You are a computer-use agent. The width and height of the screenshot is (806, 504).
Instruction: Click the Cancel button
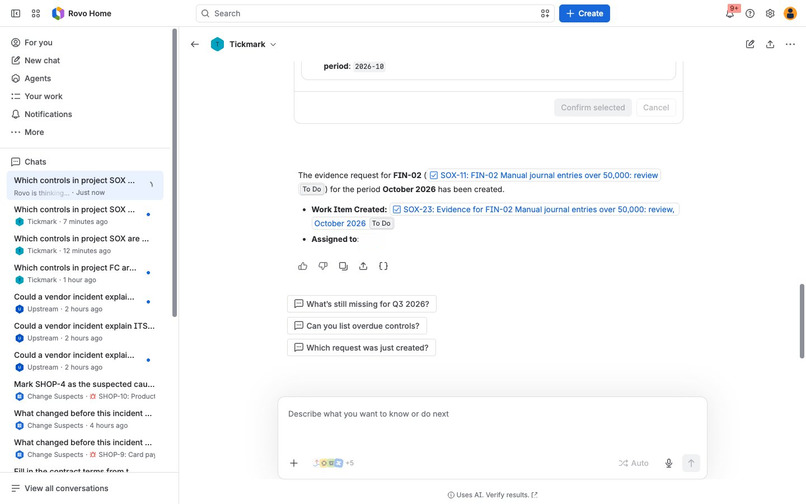(656, 107)
